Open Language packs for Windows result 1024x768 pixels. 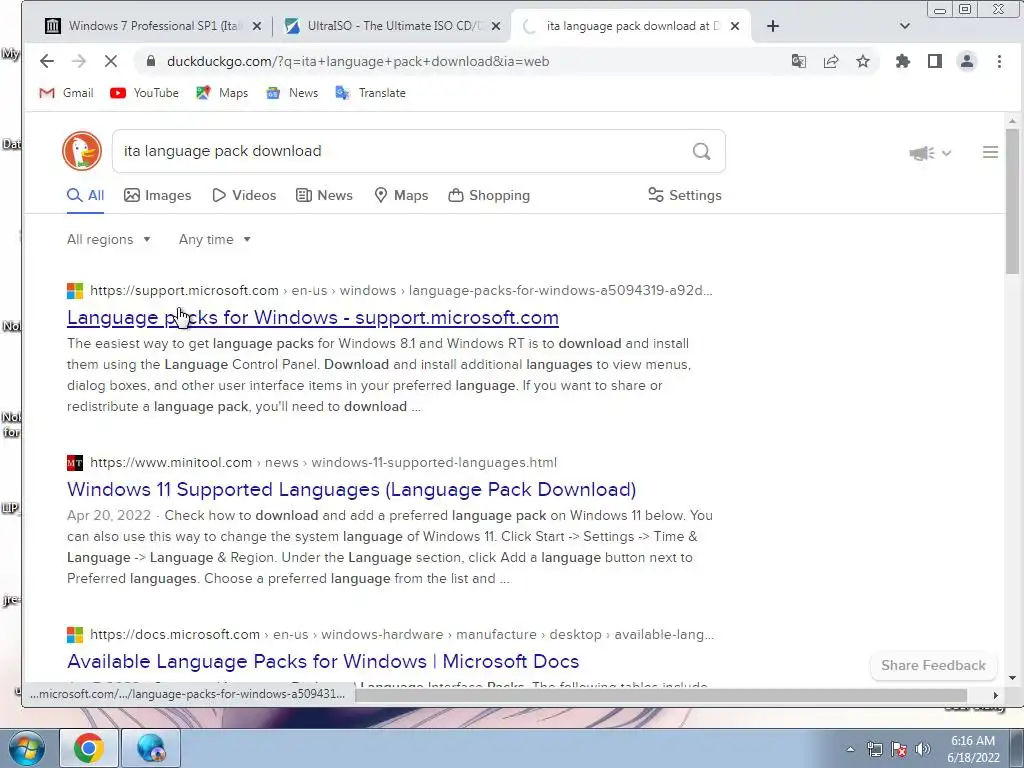(x=313, y=317)
